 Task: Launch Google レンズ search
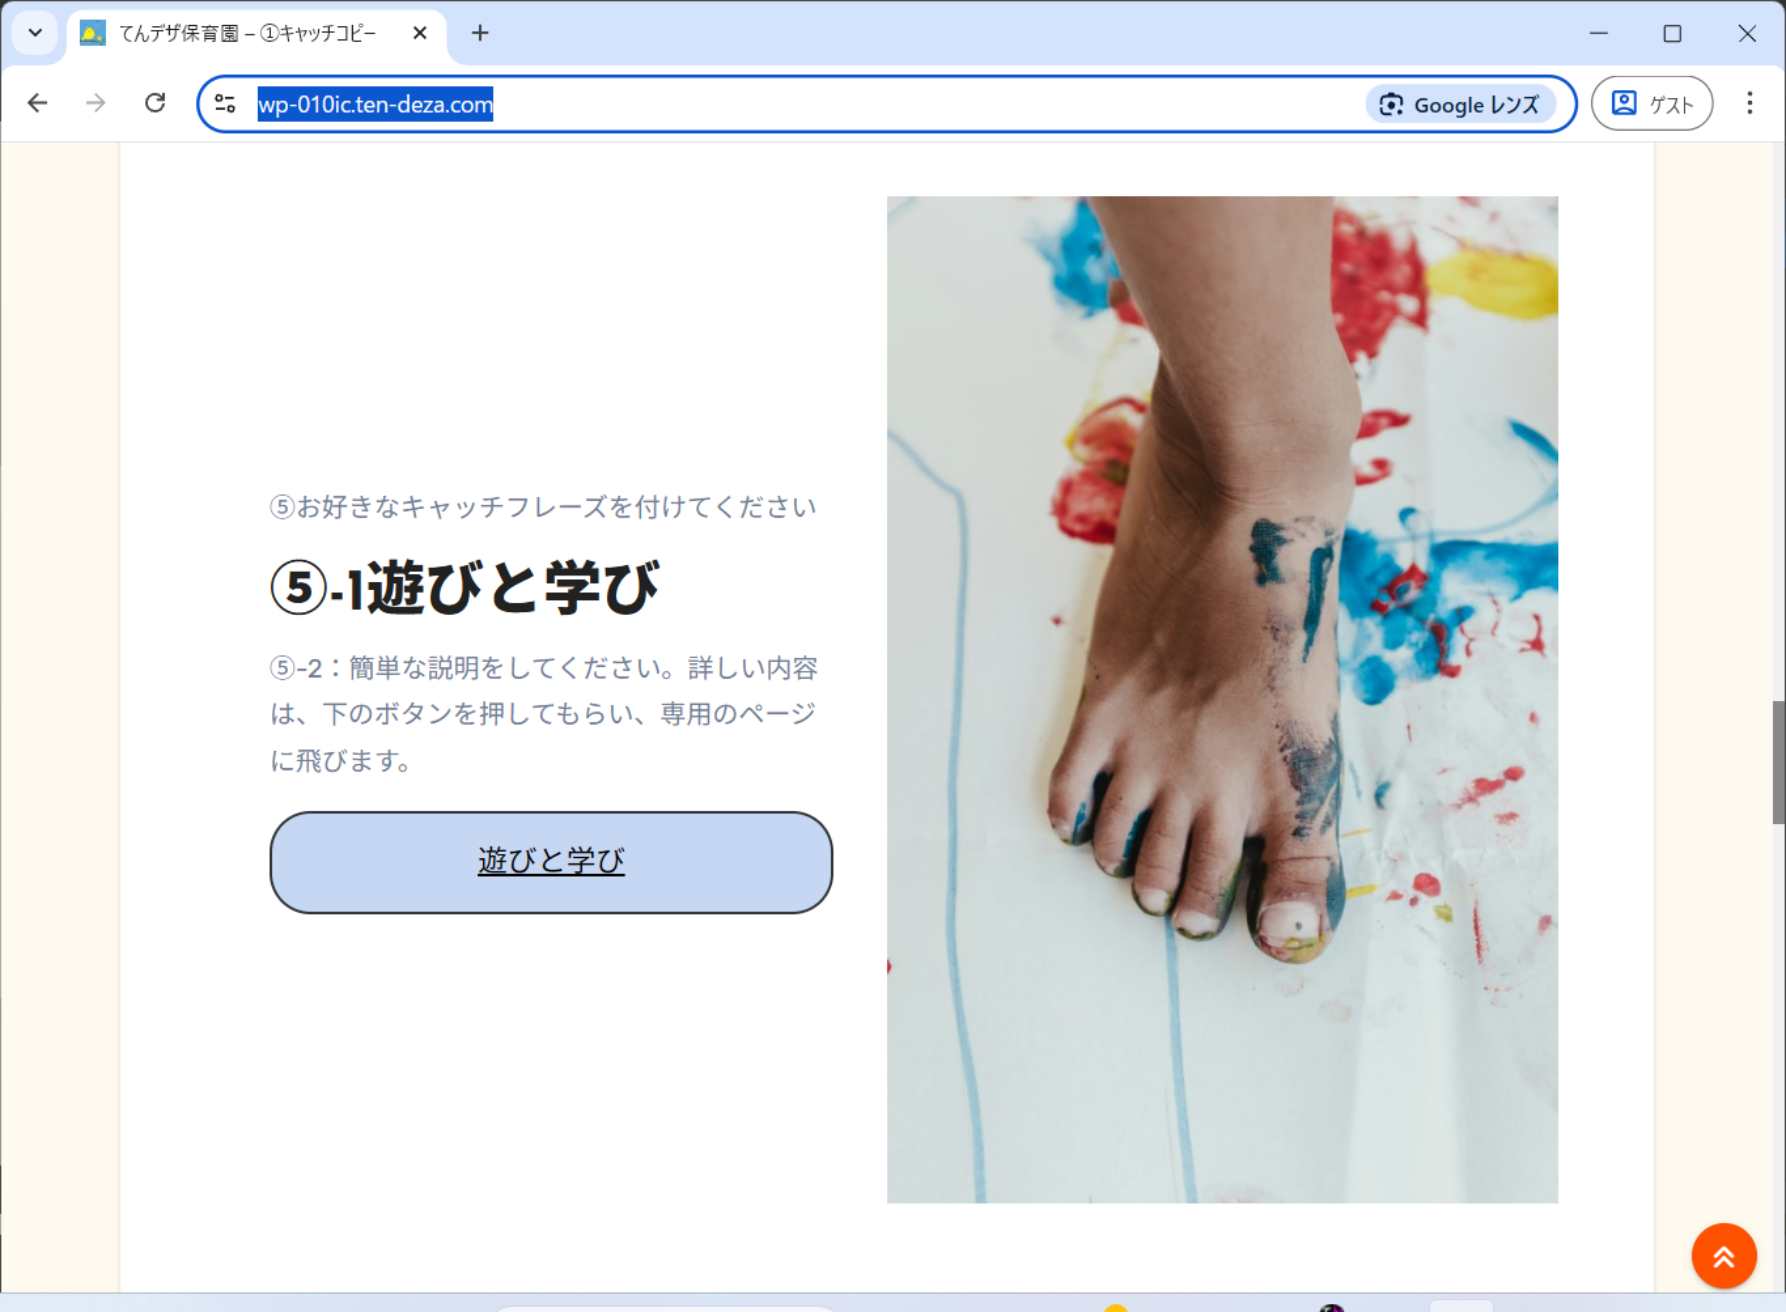tap(1460, 104)
